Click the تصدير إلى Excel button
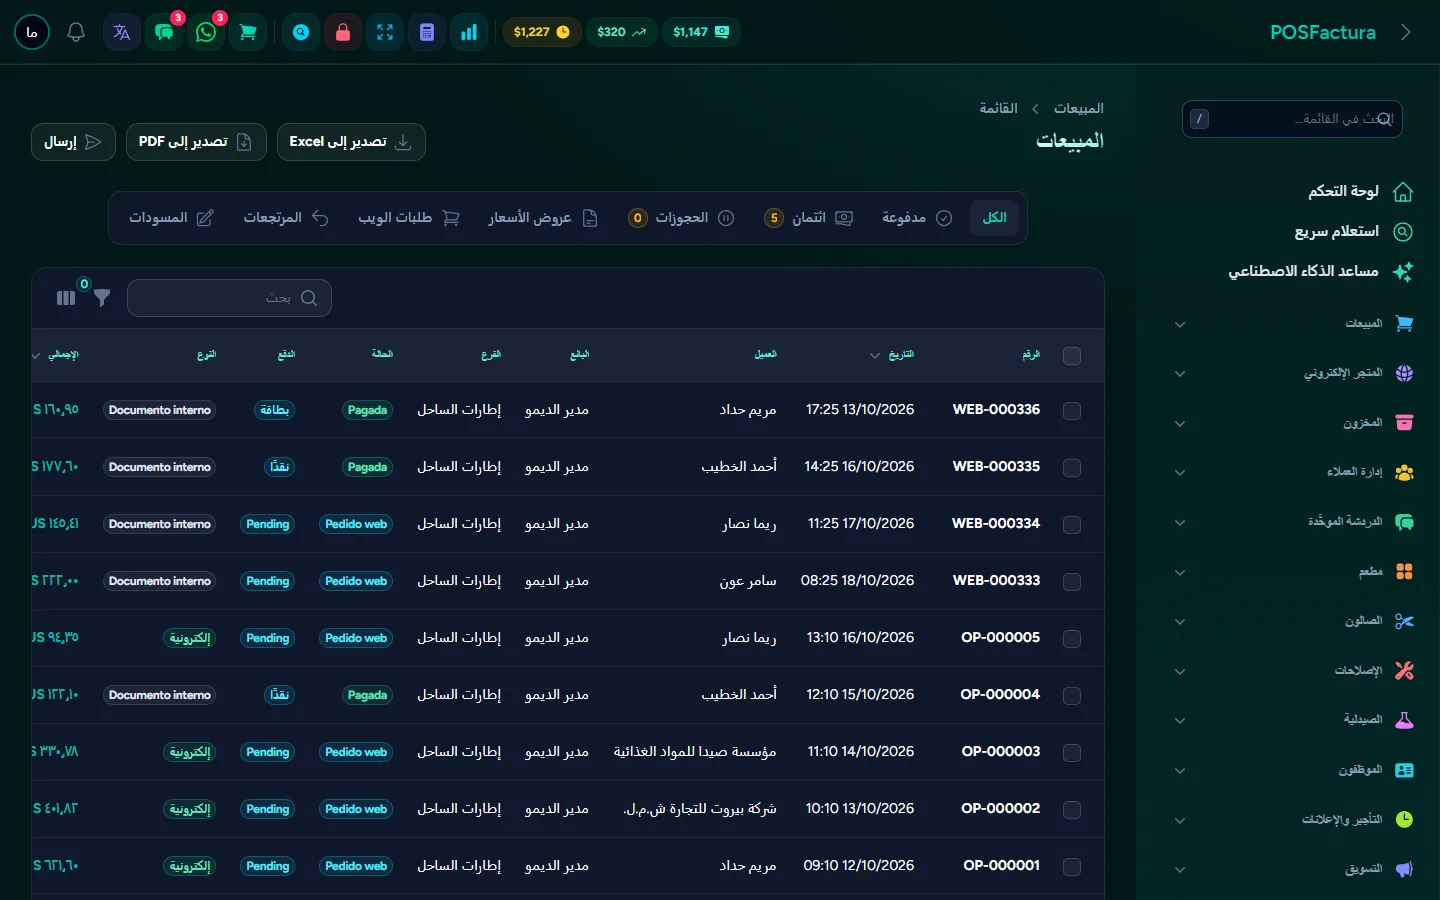Viewport: 1440px width, 900px height. pos(351,142)
